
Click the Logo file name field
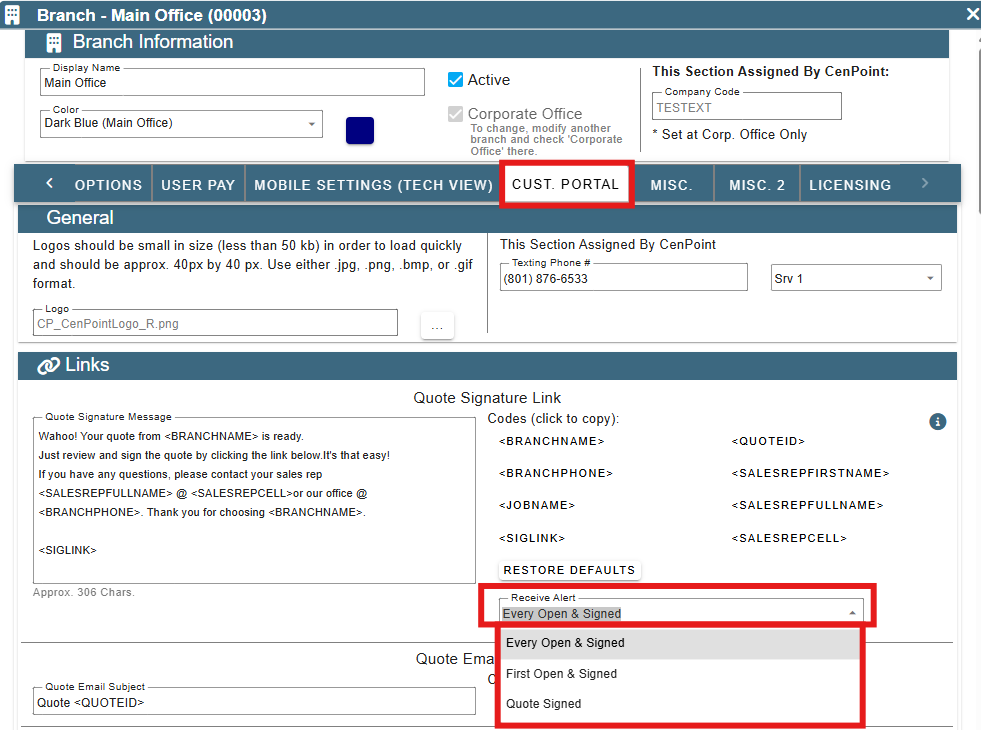tap(215, 323)
